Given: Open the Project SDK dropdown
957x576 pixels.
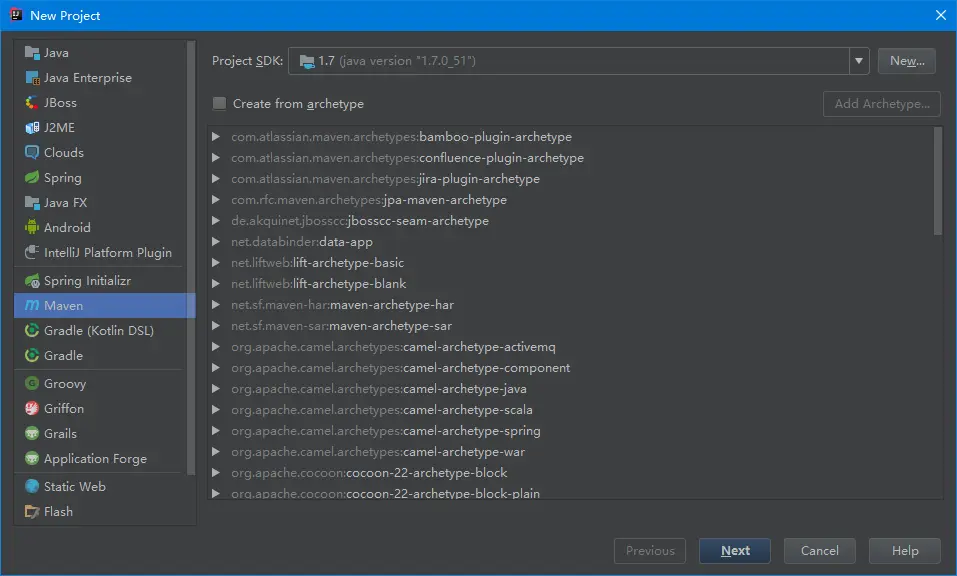Looking at the screenshot, I should click(x=859, y=61).
